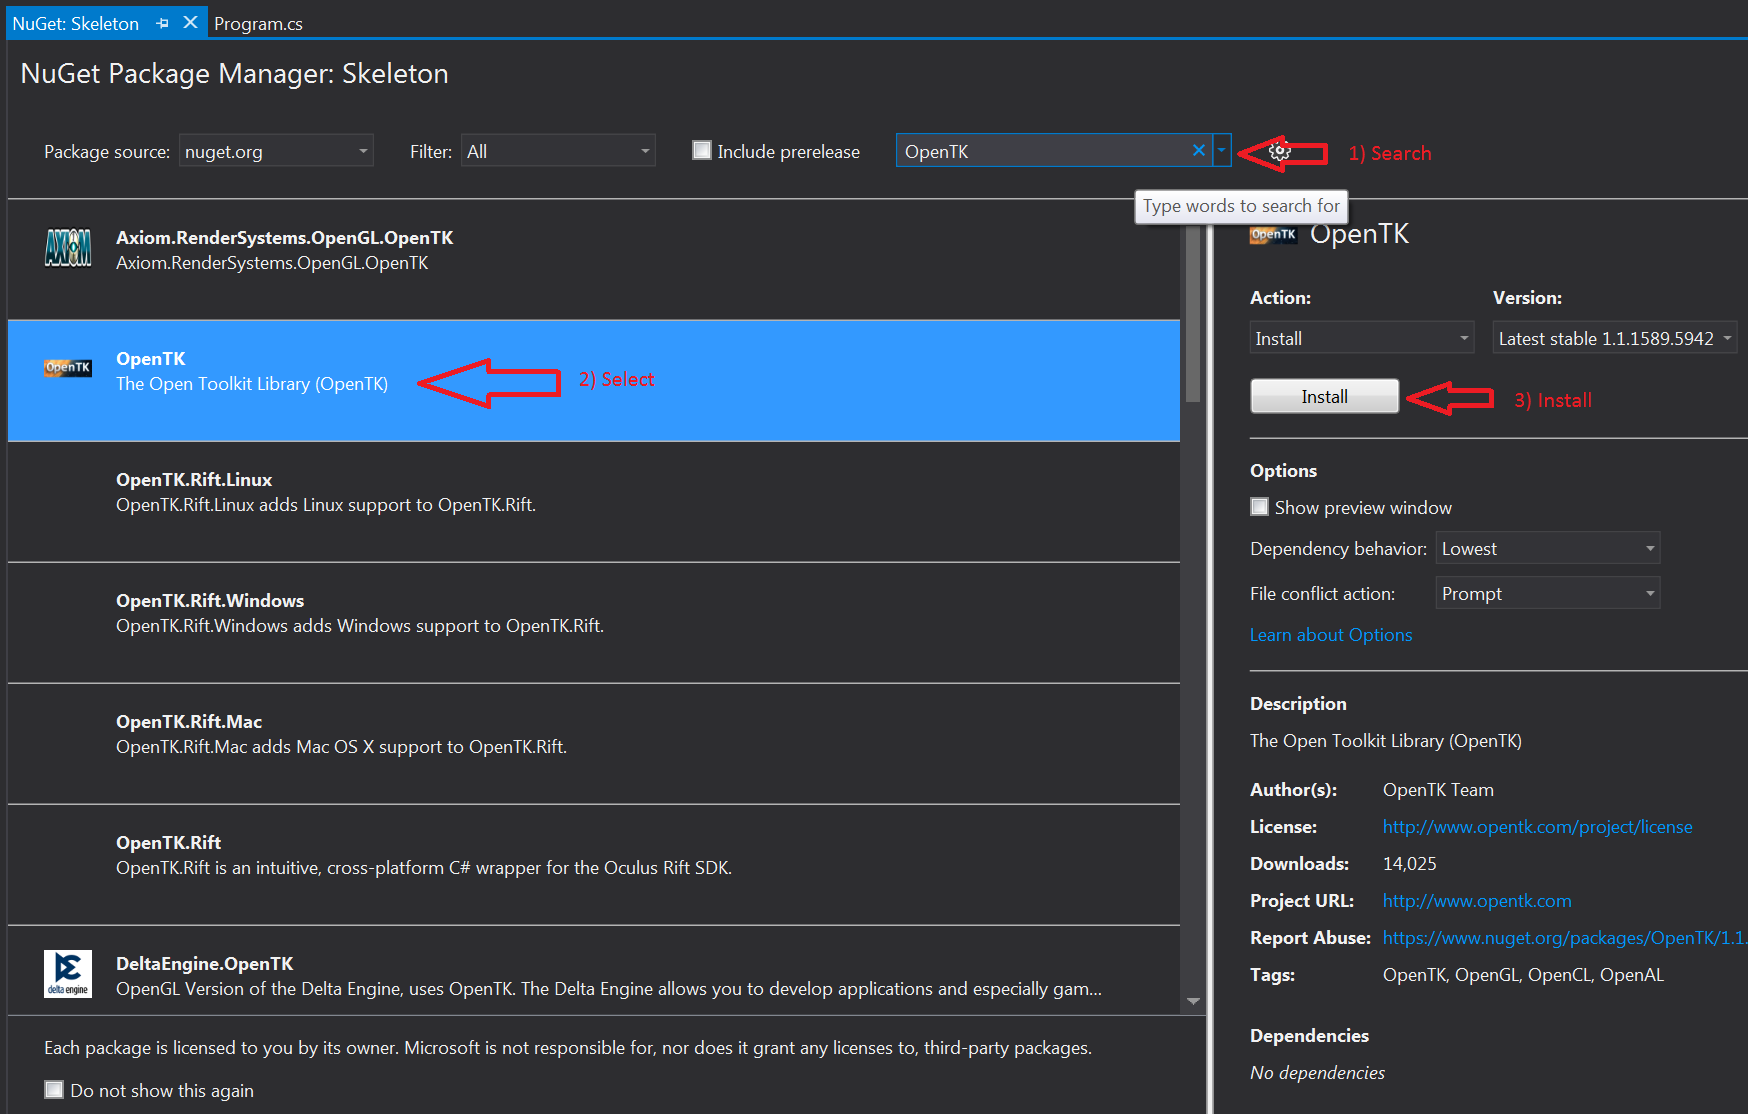Click the Axiom package logo icon
Image resolution: width=1748 pixels, height=1114 pixels.
tap(68, 249)
